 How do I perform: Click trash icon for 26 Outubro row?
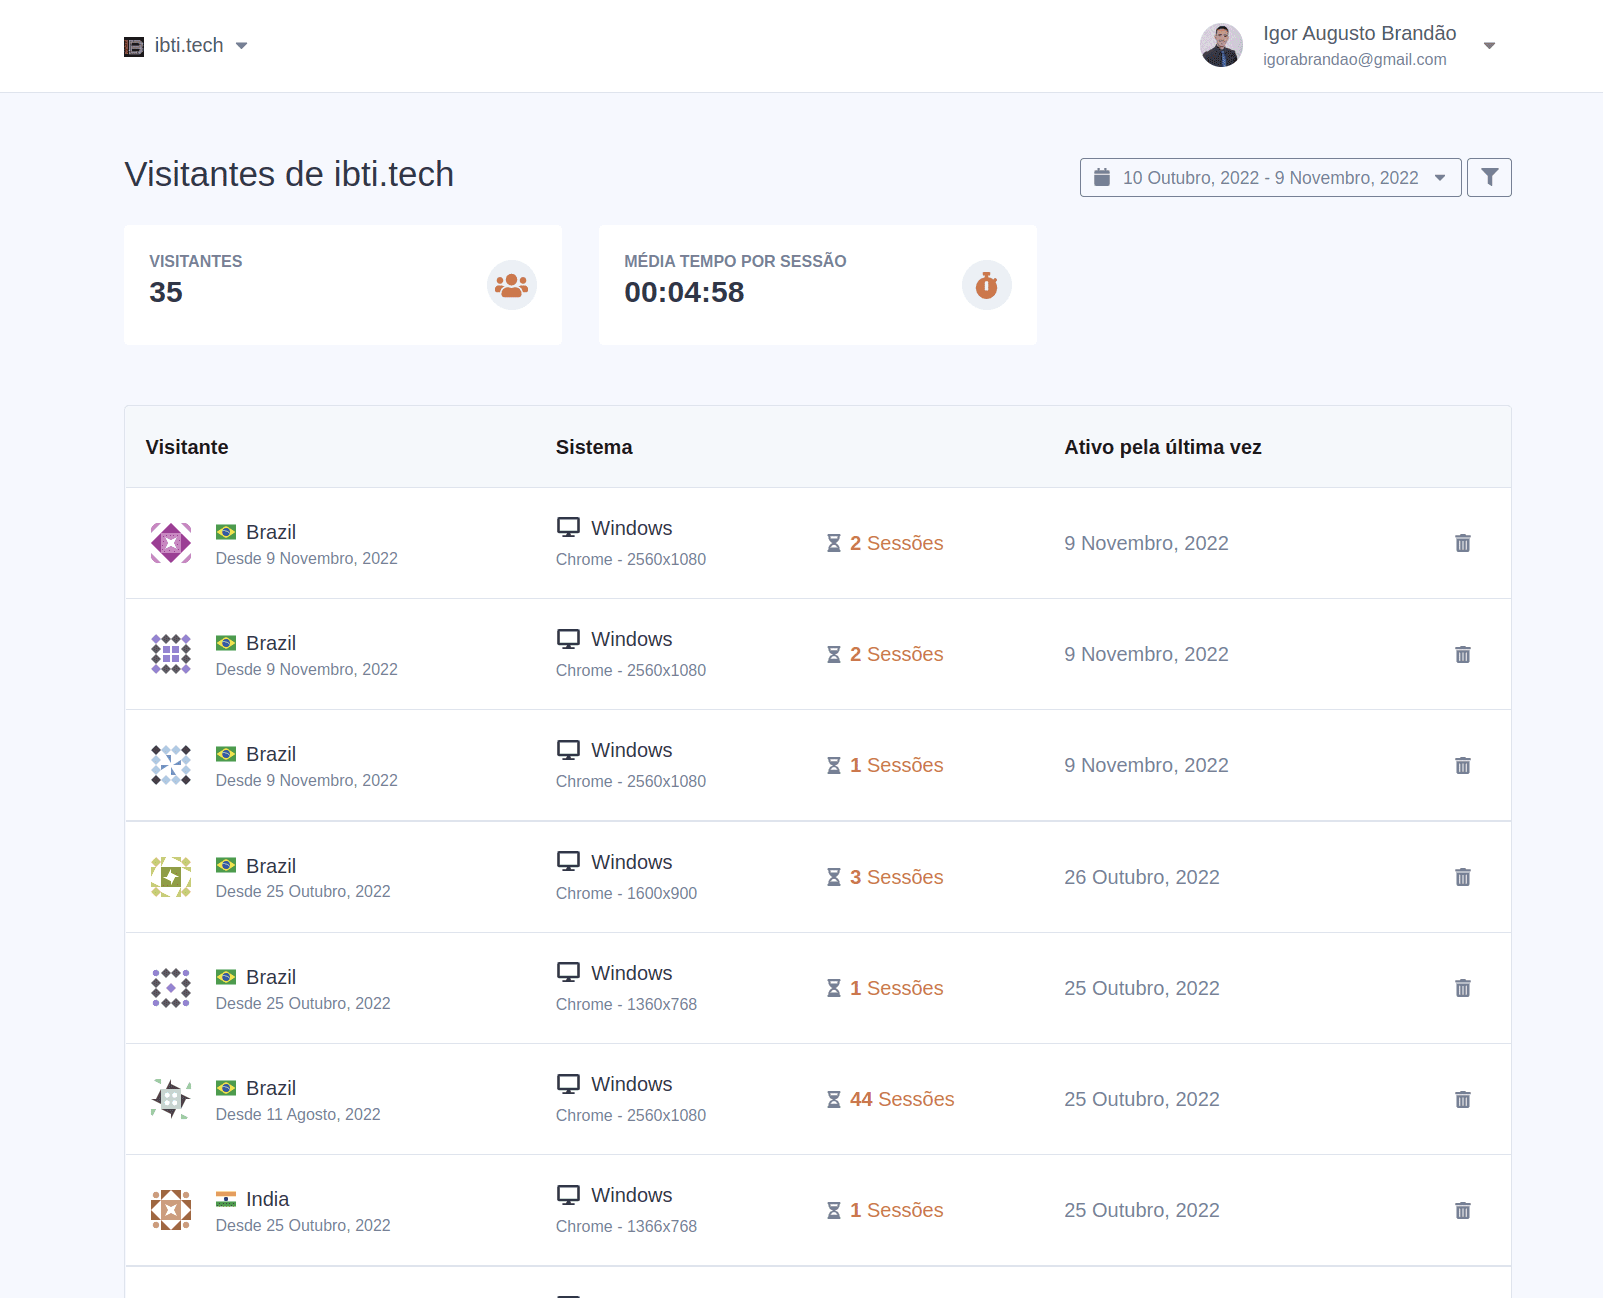[1462, 877]
